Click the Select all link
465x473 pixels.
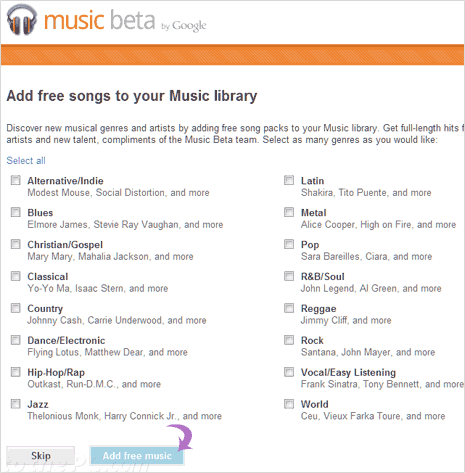coord(26,161)
